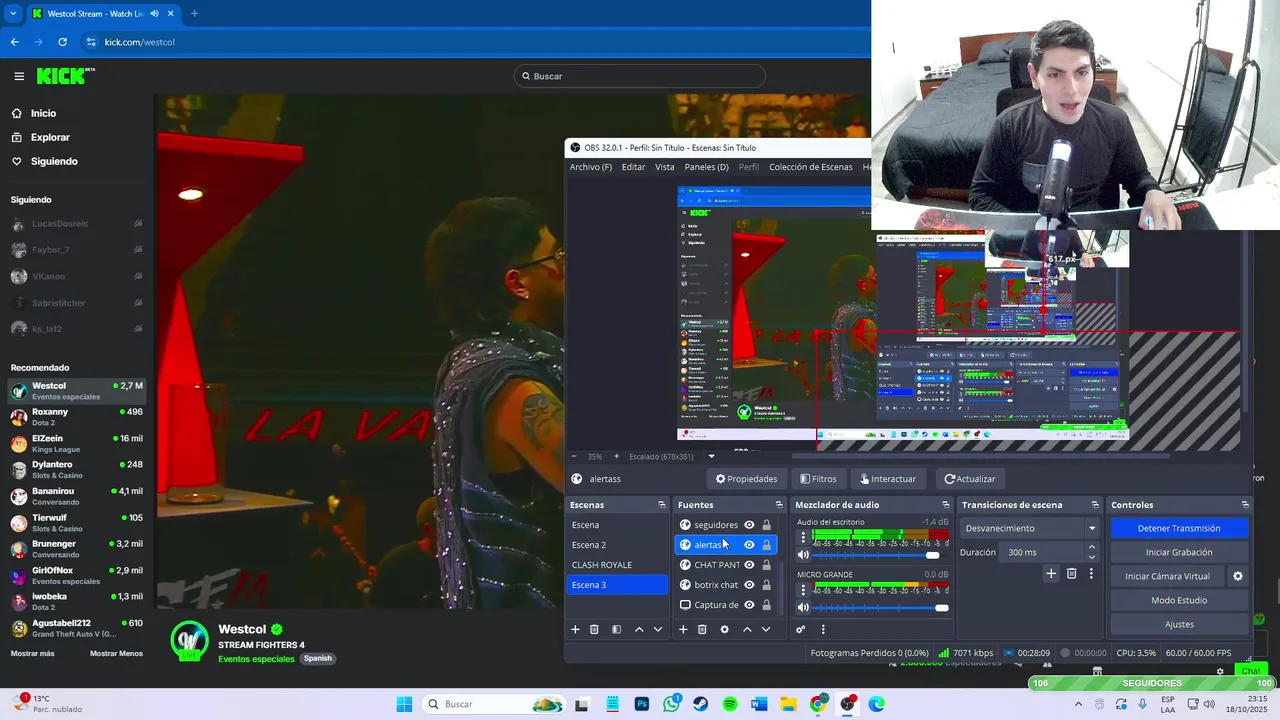Toggle the lock on botrix chat source
The width and height of the screenshot is (1280, 720).
[767, 585]
